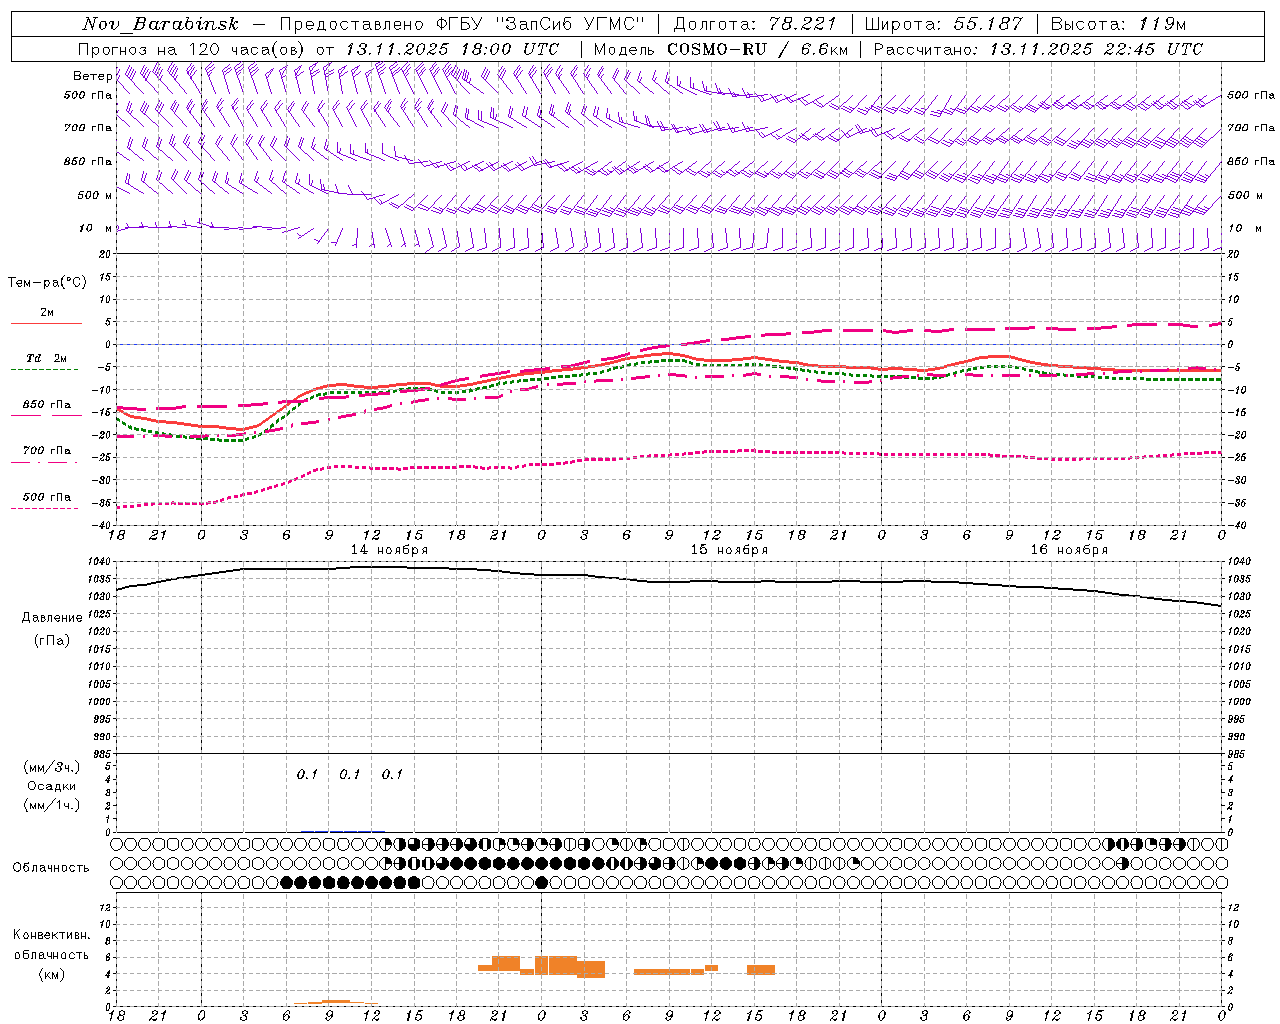1280x1024 pixels.
Task: Click the 850 гПа temperature legend entry
Action: 47,405
